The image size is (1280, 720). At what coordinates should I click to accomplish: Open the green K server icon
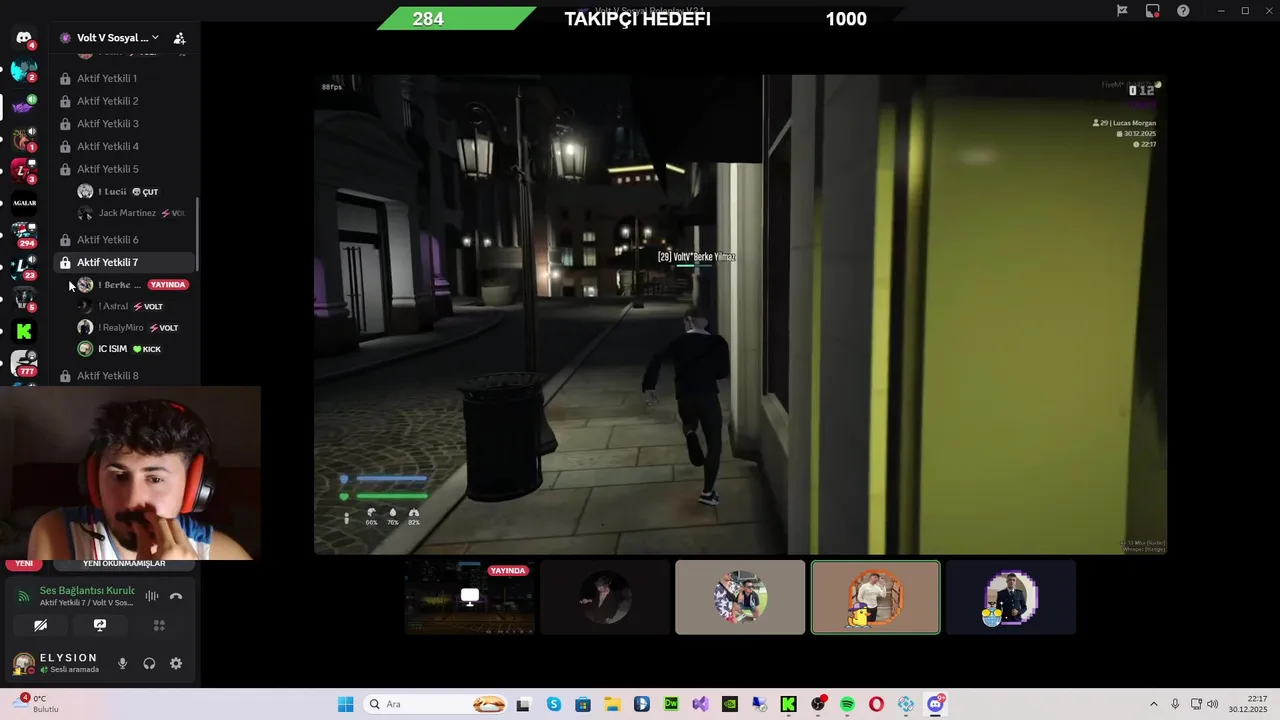coord(24,331)
